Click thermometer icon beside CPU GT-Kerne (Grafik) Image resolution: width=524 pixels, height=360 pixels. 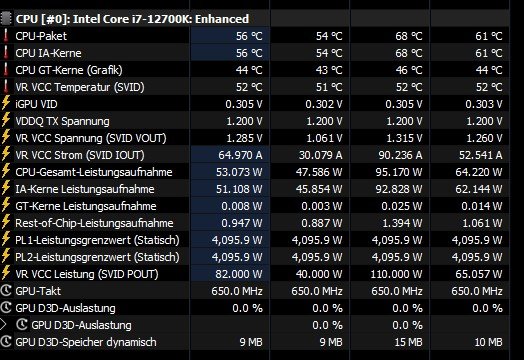point(6,70)
